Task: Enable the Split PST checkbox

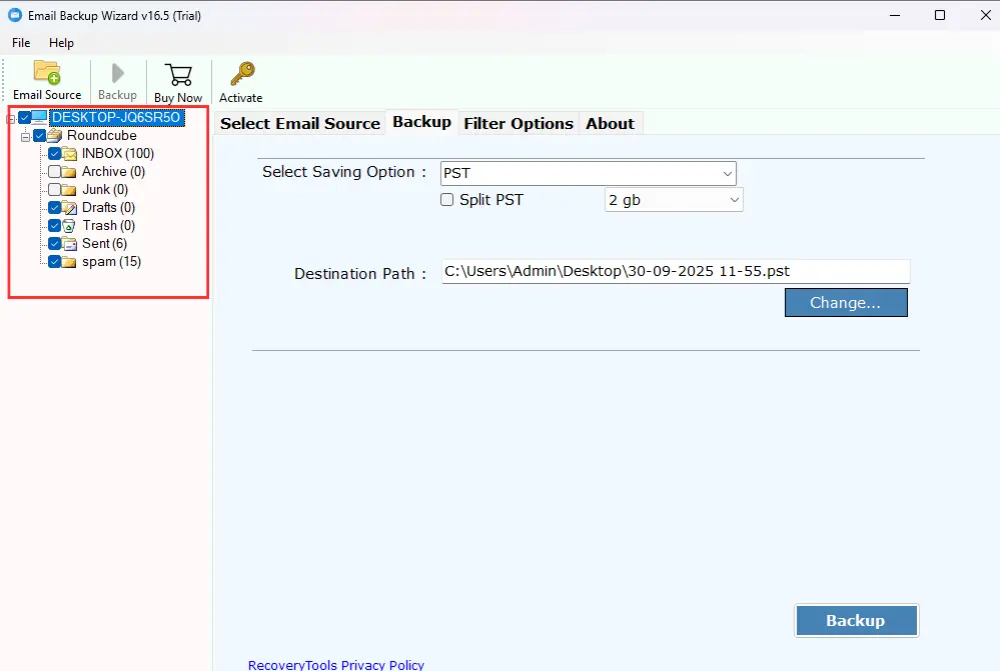Action: (448, 200)
